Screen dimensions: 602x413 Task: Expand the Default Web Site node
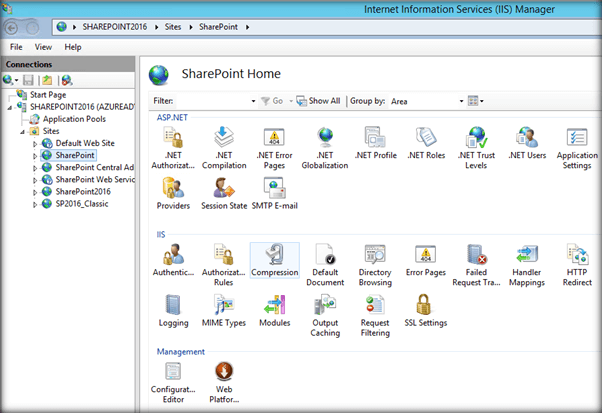pyautogui.click(x=35, y=144)
